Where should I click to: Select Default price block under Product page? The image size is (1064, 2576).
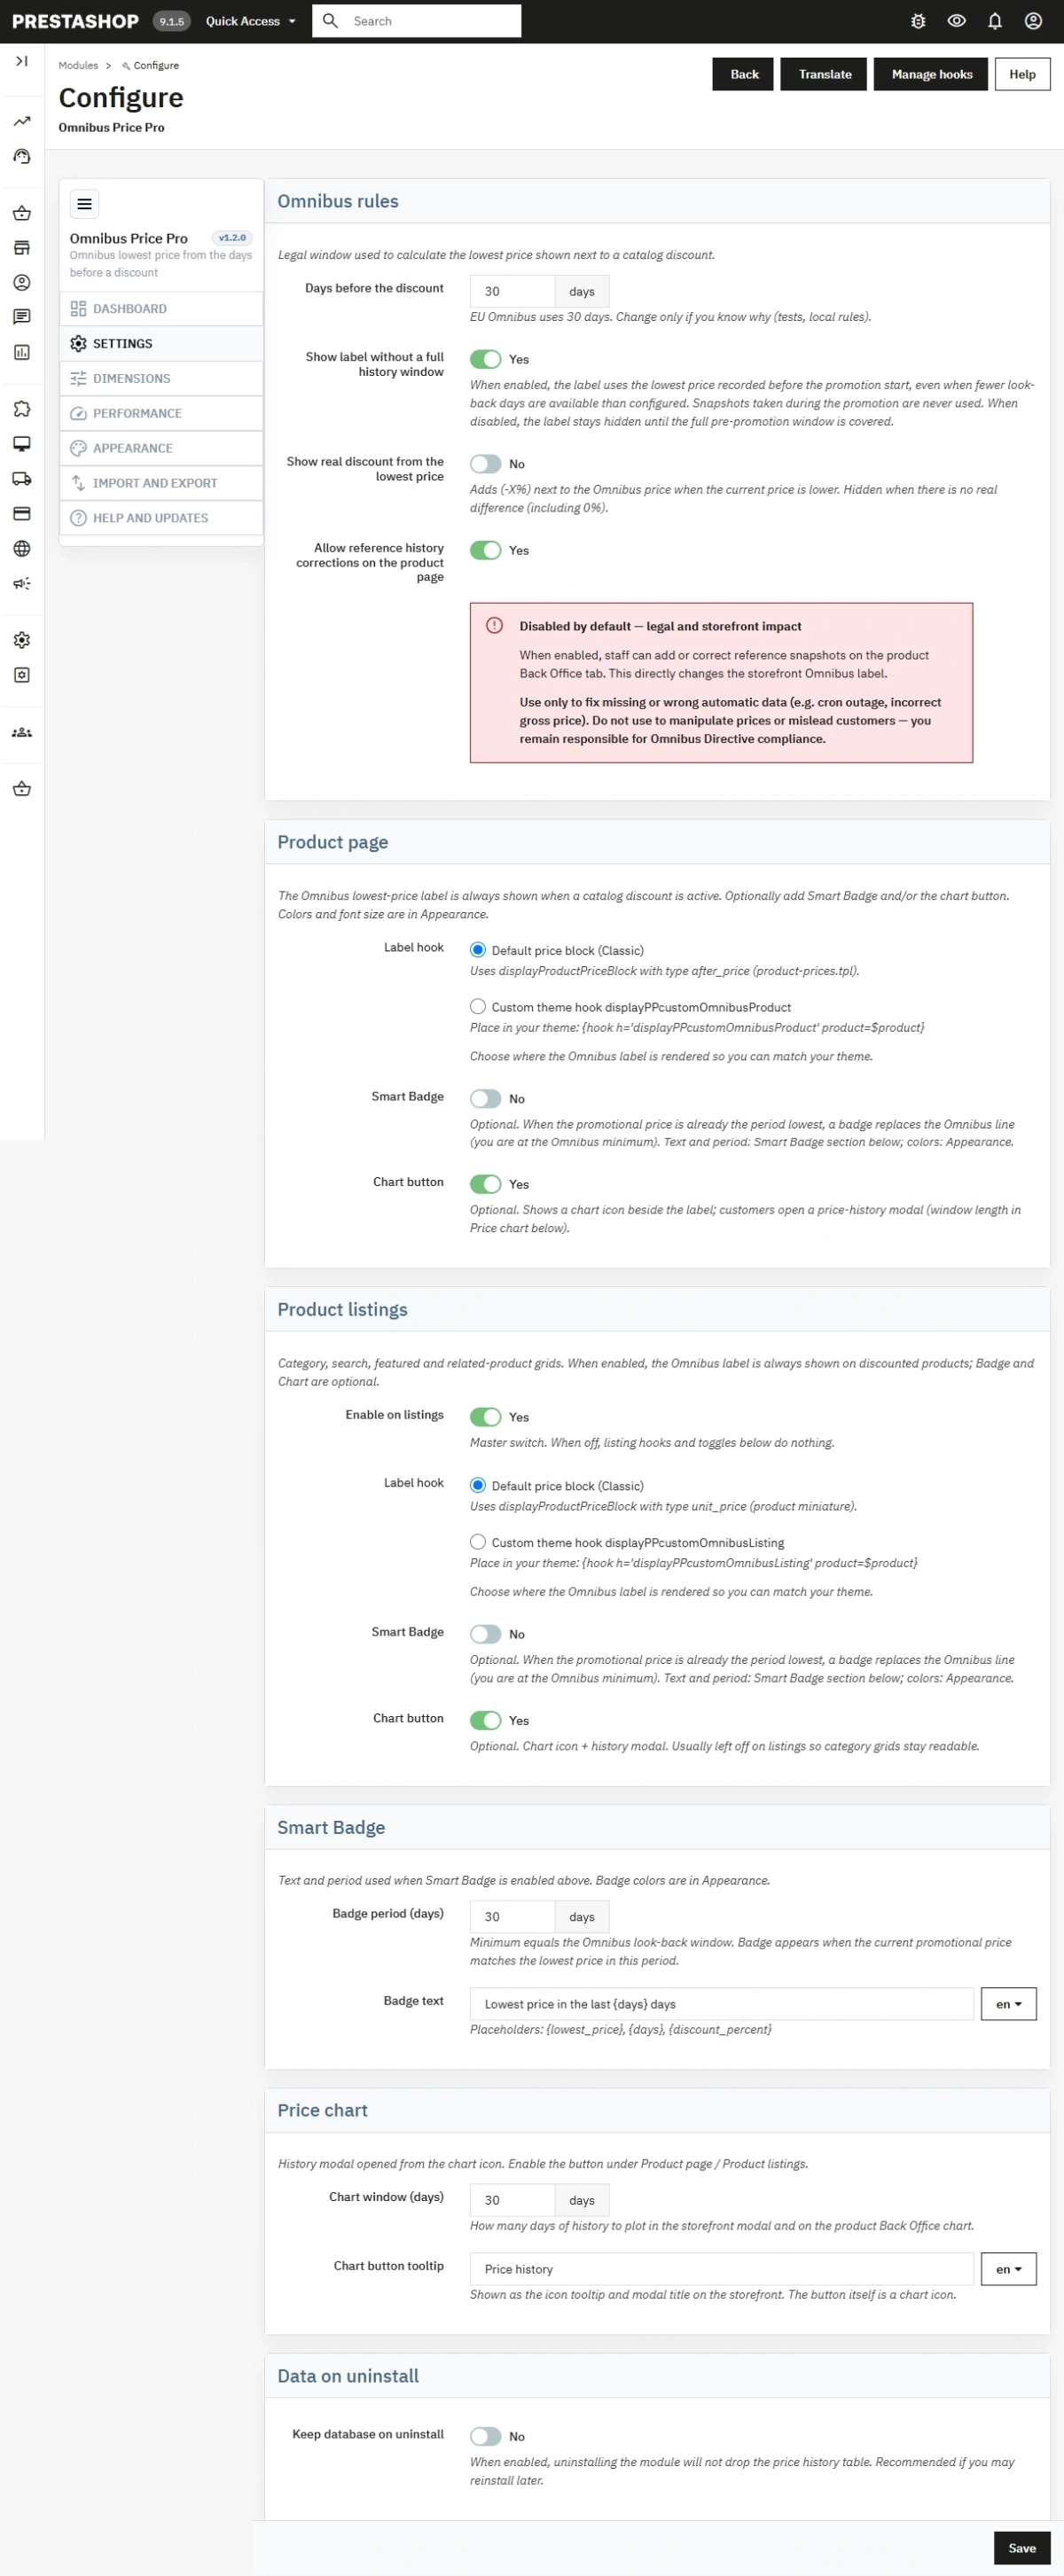click(x=478, y=950)
